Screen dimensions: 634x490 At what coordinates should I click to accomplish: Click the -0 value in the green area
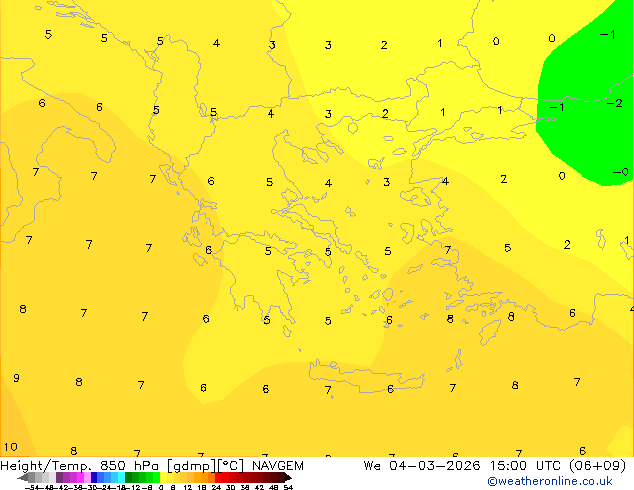tap(621, 172)
